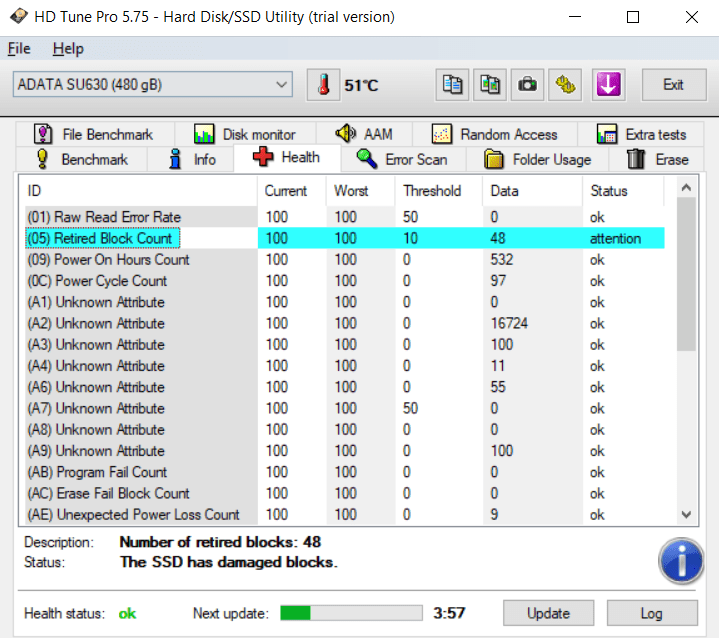This screenshot has height=638, width=719.
Task: Select the (AC) Erase Fail Block Count row
Action: coord(344,493)
